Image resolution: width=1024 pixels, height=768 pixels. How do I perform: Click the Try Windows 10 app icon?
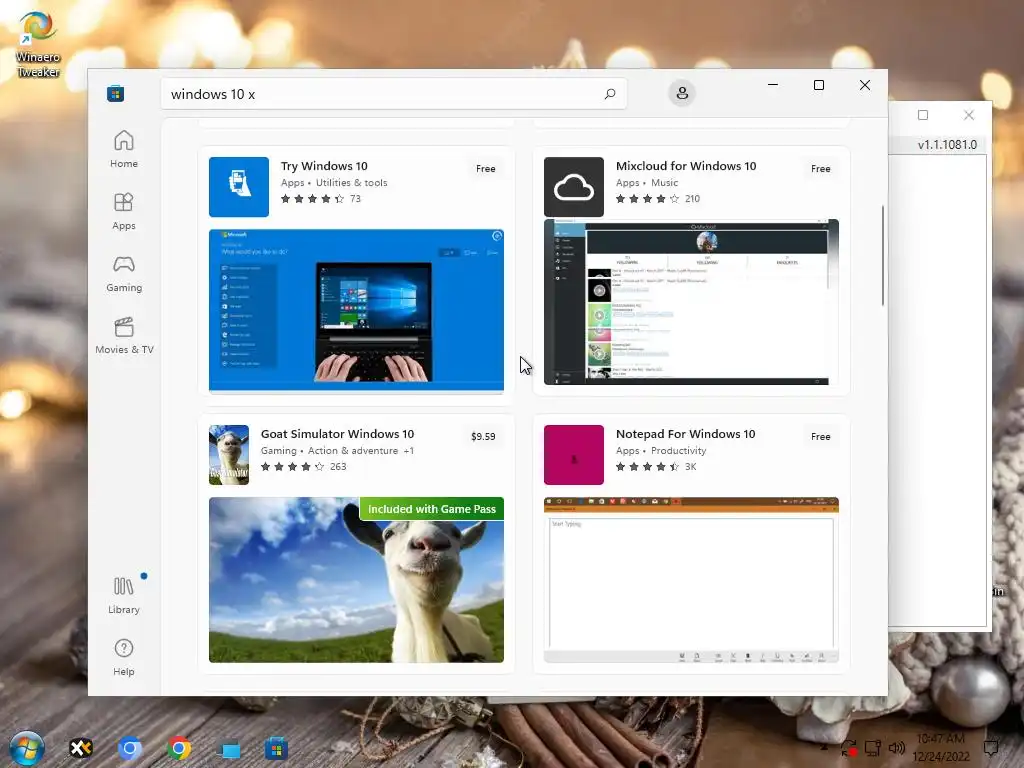coord(238,187)
